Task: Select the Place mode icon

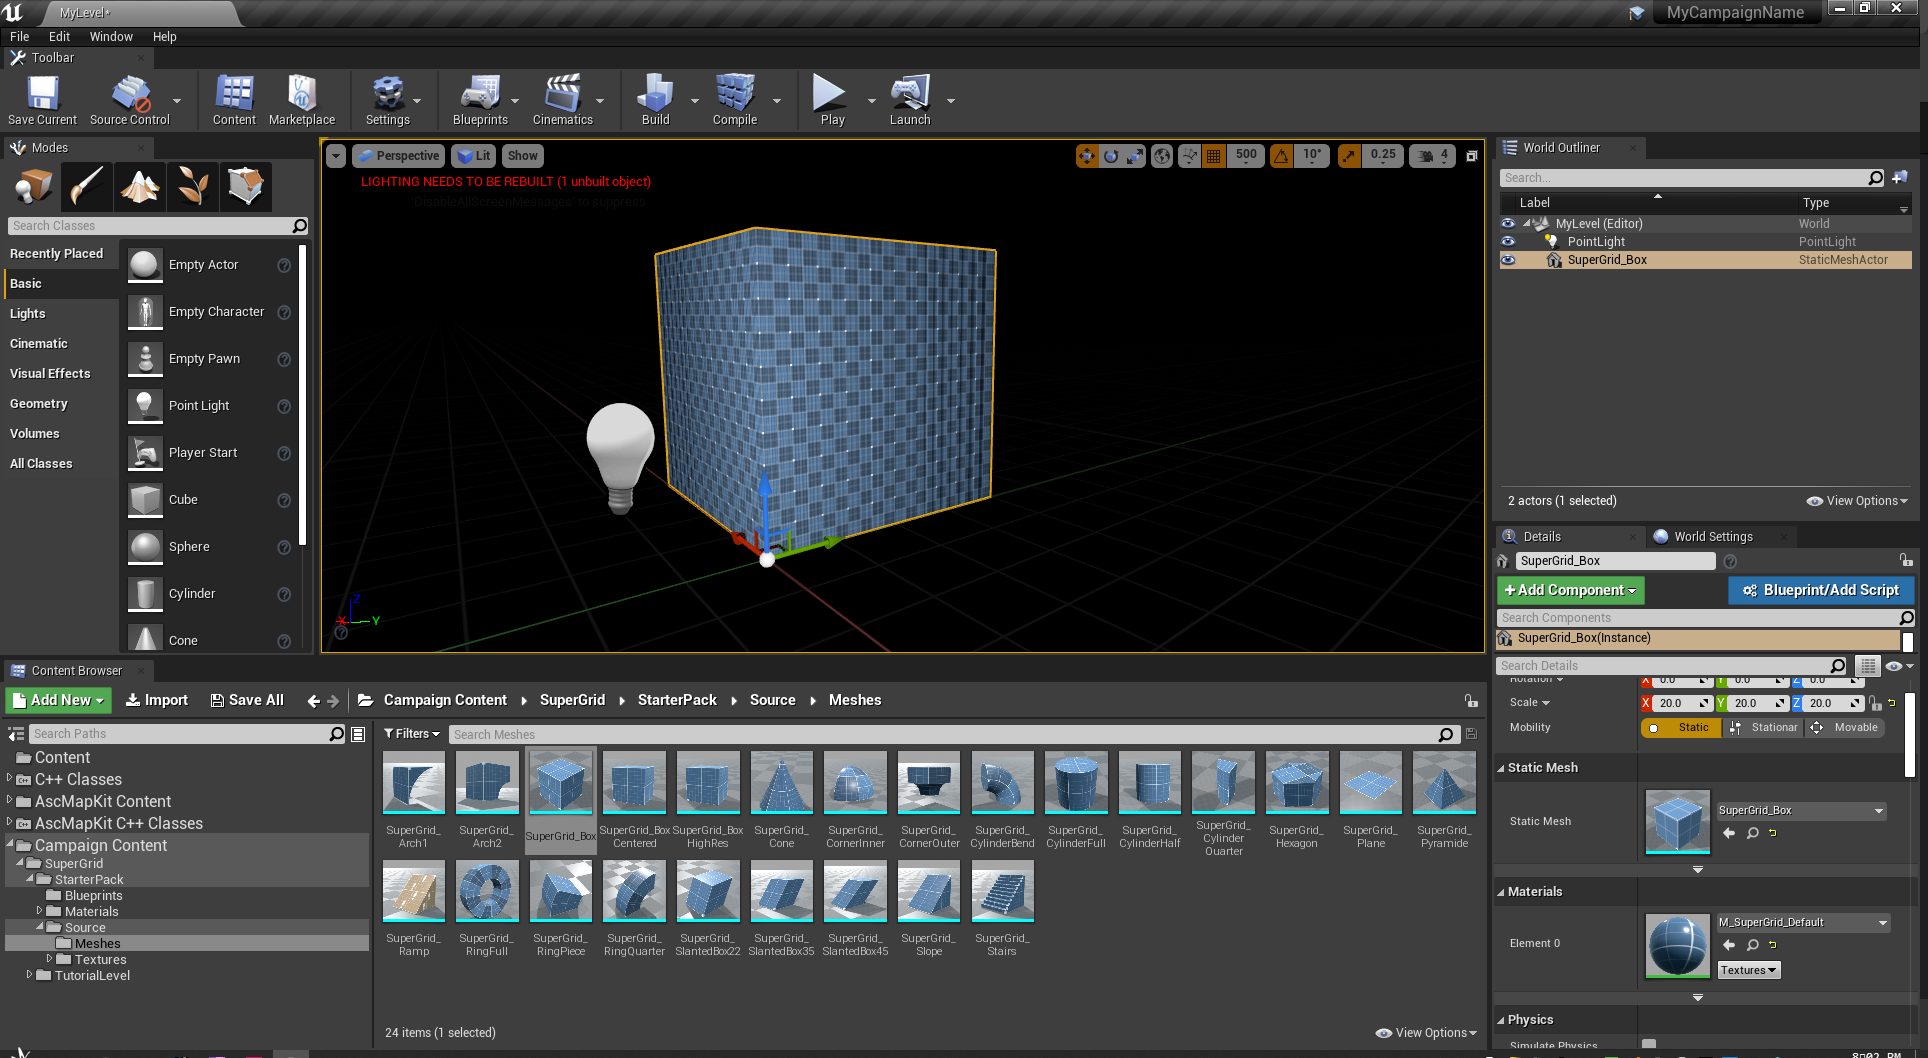Action: 35,186
